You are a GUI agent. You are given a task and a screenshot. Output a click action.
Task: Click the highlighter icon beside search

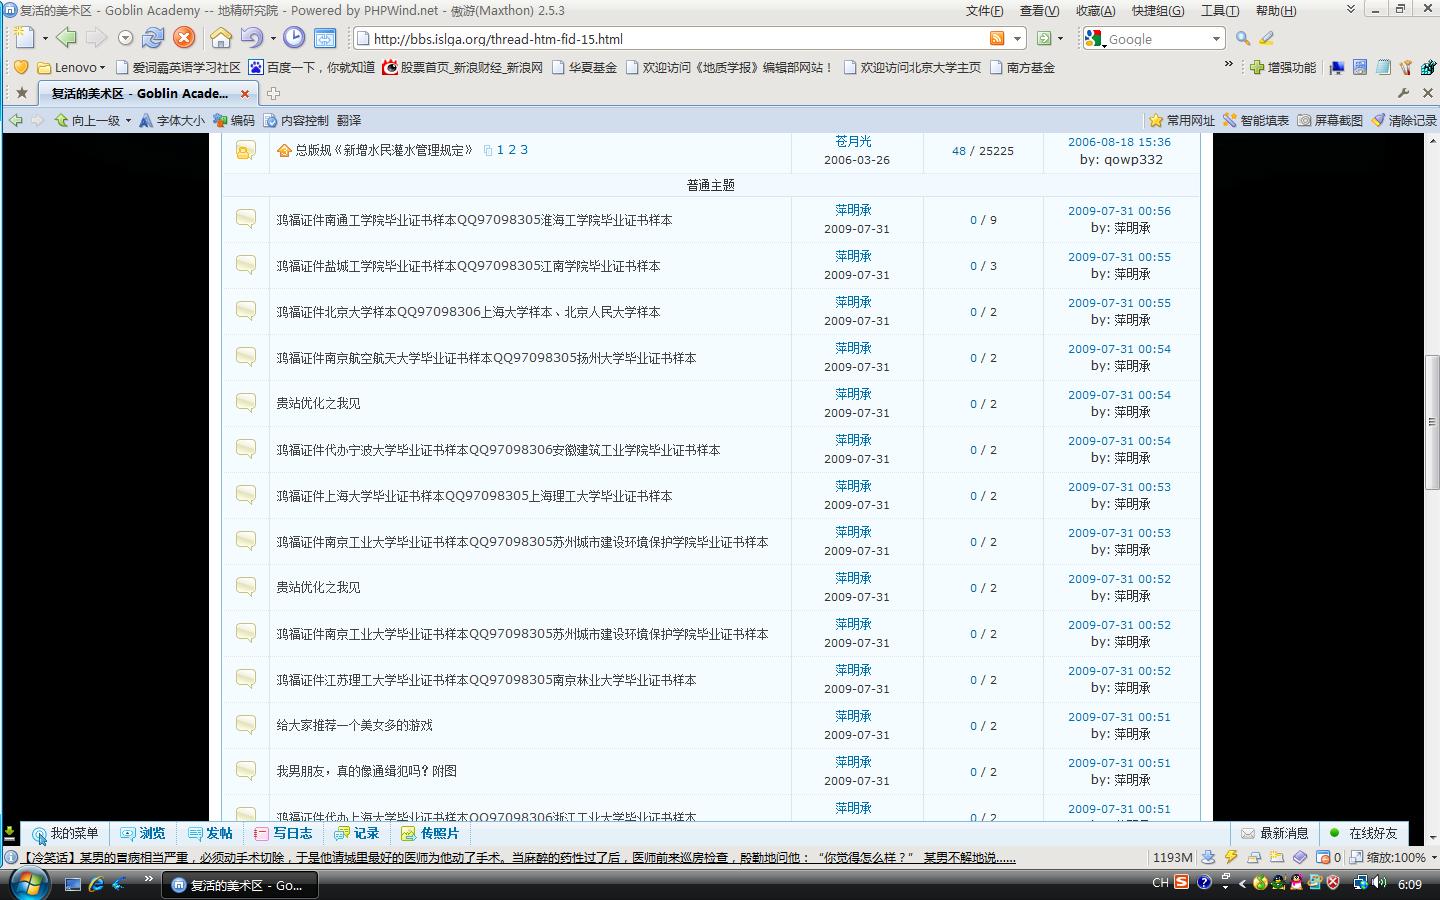pos(1267,38)
